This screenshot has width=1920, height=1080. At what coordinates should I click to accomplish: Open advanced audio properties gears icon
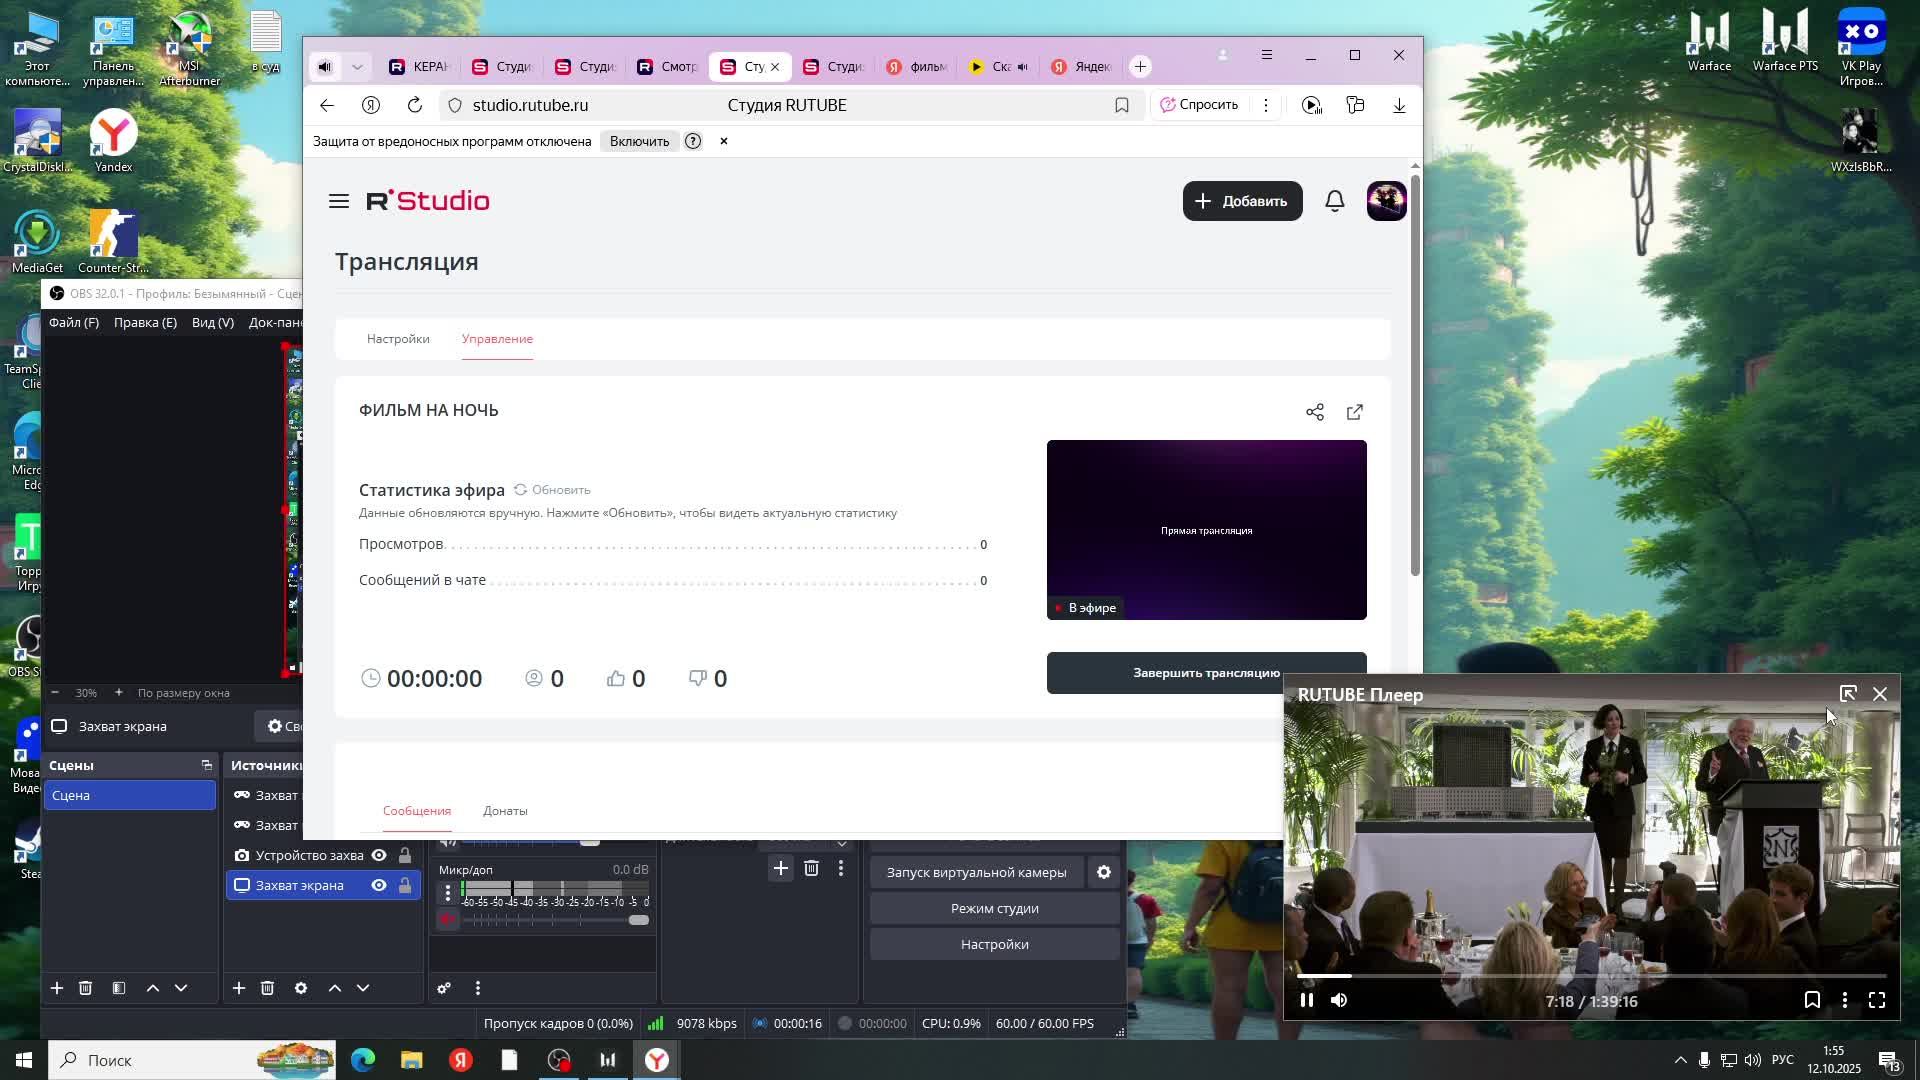[x=444, y=988]
